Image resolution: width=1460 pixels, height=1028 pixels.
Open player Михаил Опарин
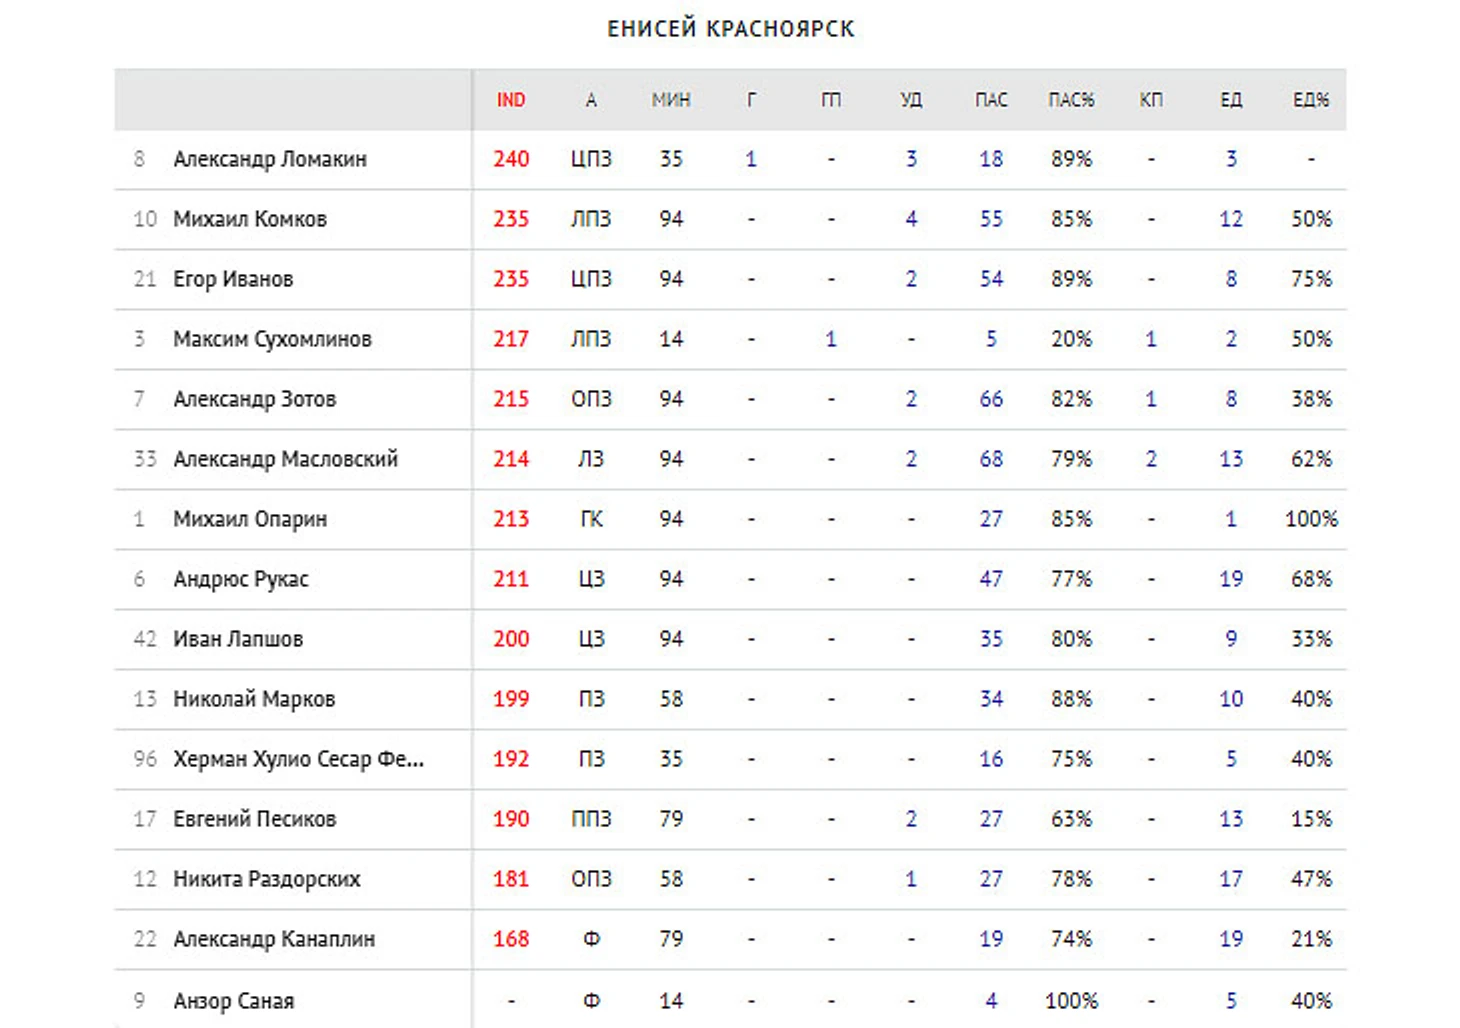pos(250,519)
